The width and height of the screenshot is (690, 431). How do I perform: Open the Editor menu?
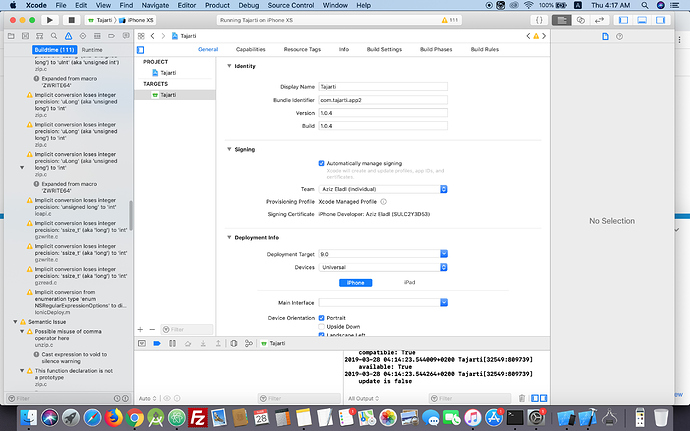[x=187, y=5]
